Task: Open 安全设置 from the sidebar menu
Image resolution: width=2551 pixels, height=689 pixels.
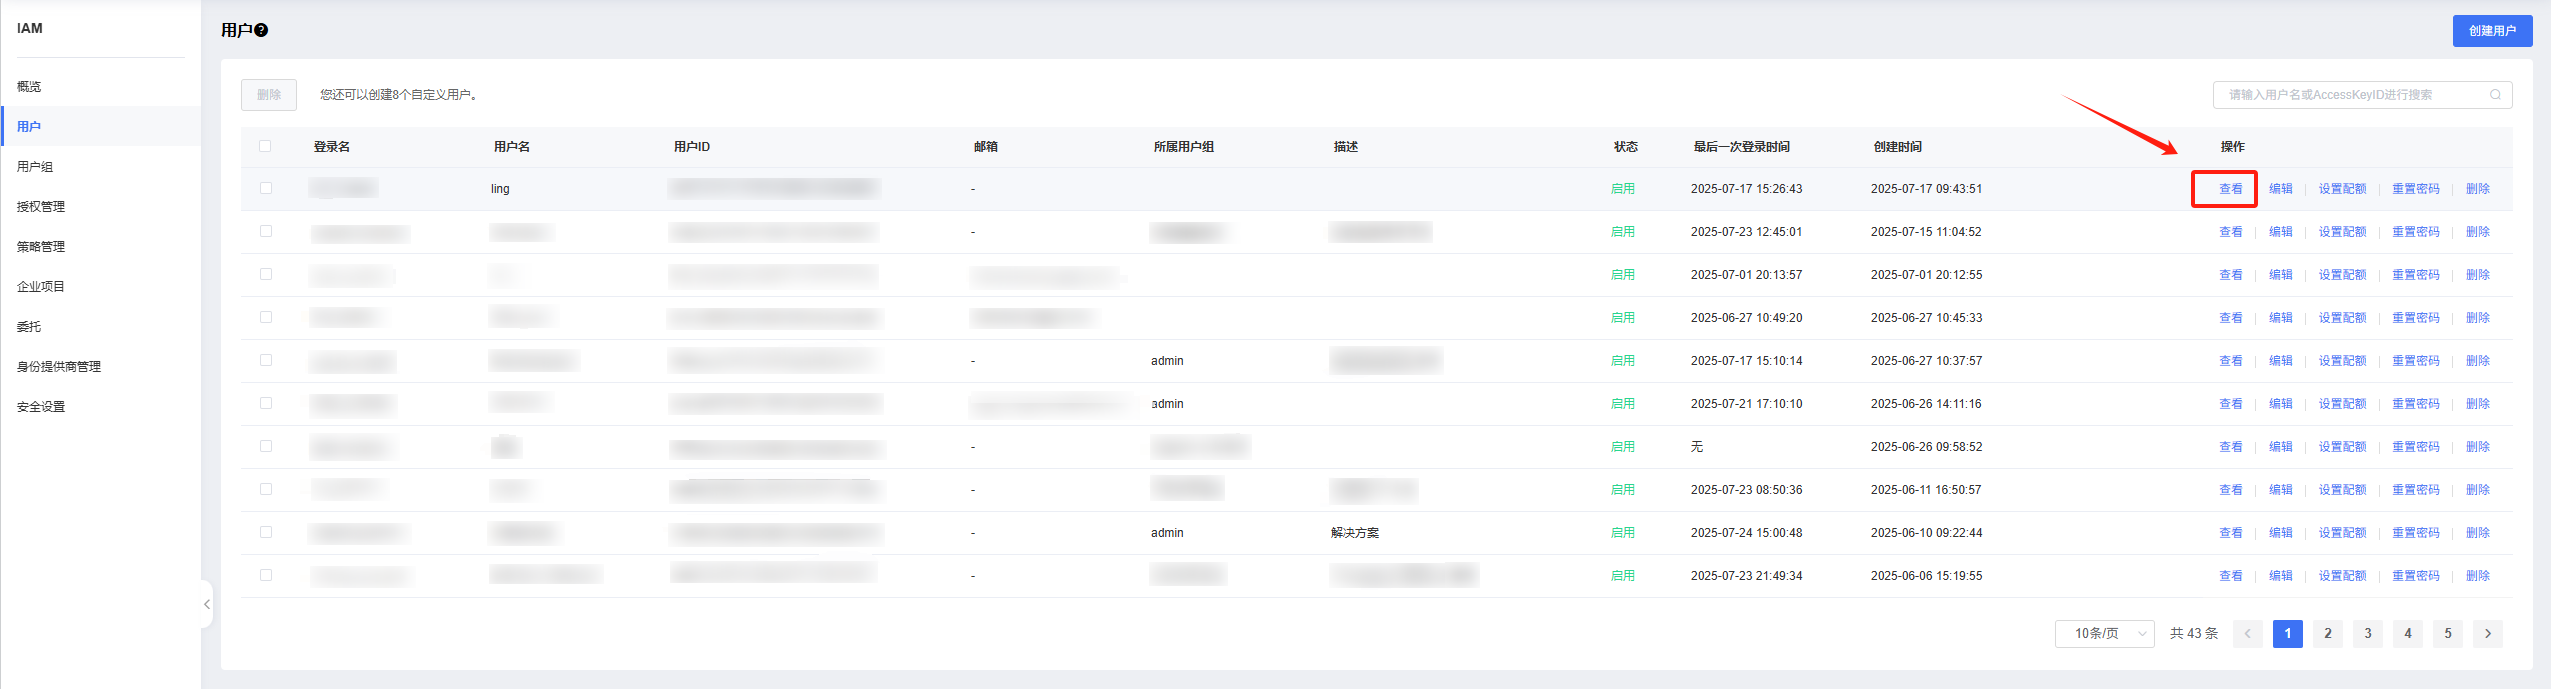Action: pos(41,407)
